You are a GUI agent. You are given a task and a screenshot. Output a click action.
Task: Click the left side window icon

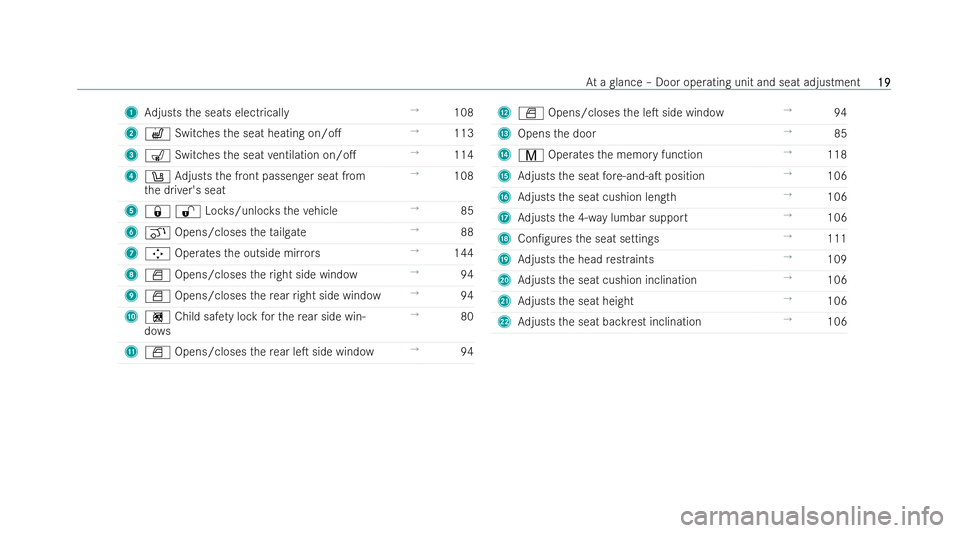point(531,113)
